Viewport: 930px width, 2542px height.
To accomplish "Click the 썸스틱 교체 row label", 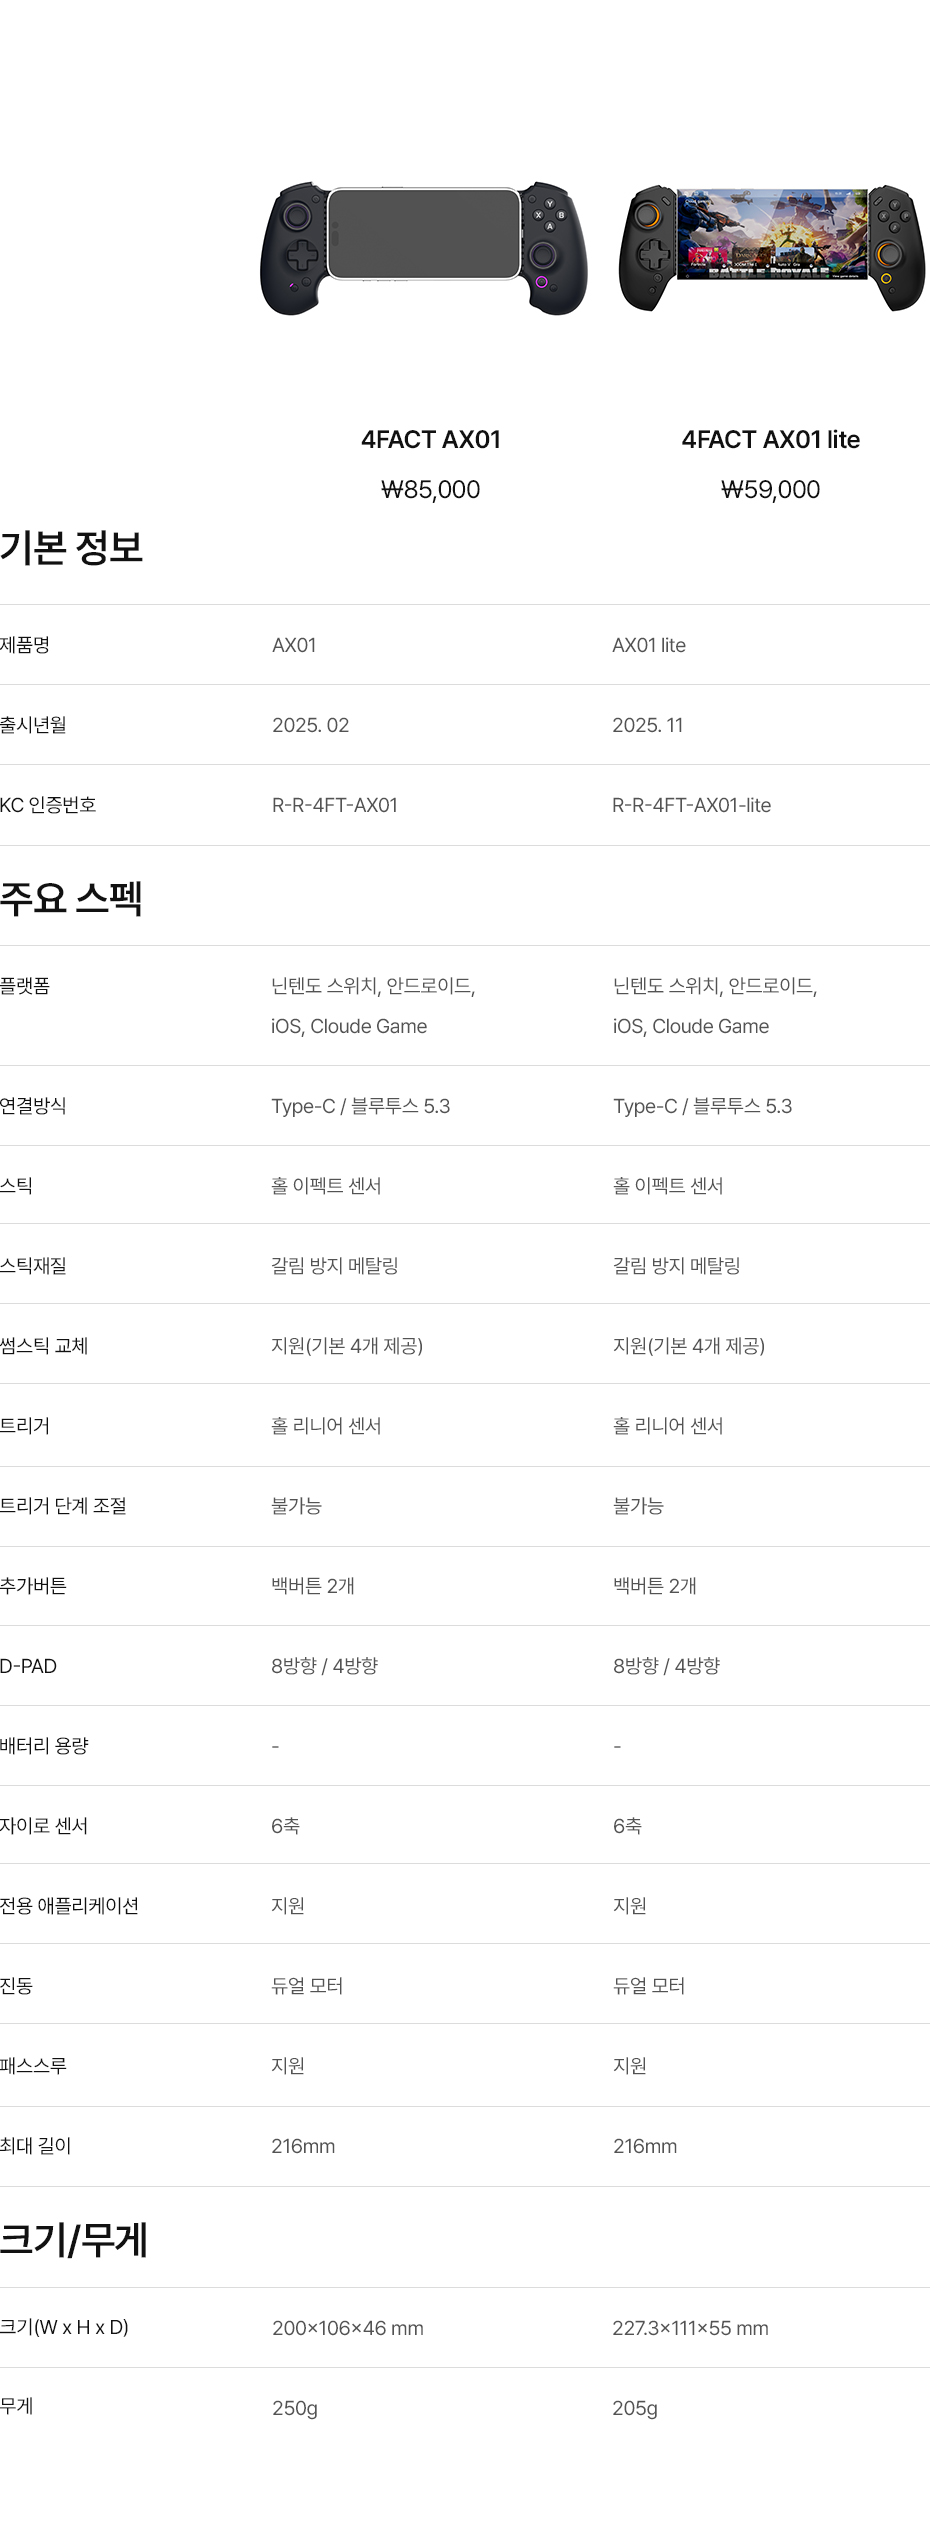I will tap(44, 1346).
